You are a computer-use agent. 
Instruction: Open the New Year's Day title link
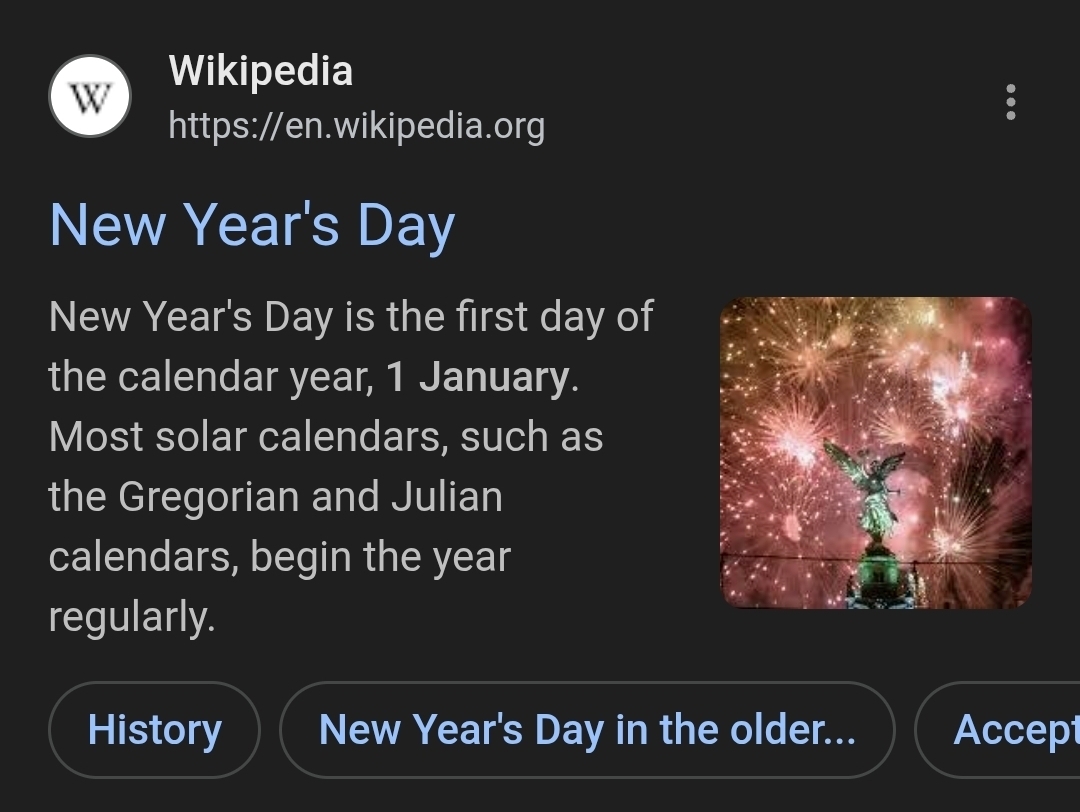coord(252,225)
